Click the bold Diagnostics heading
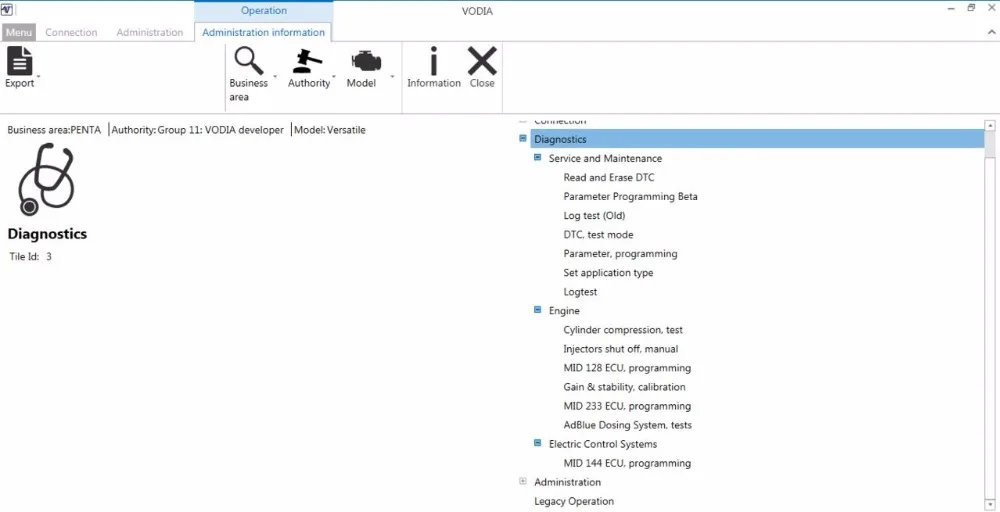 pyautogui.click(x=47, y=234)
